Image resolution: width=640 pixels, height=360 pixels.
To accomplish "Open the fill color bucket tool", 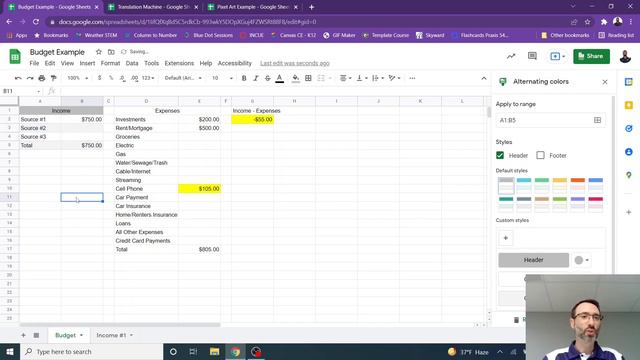I will [296, 78].
